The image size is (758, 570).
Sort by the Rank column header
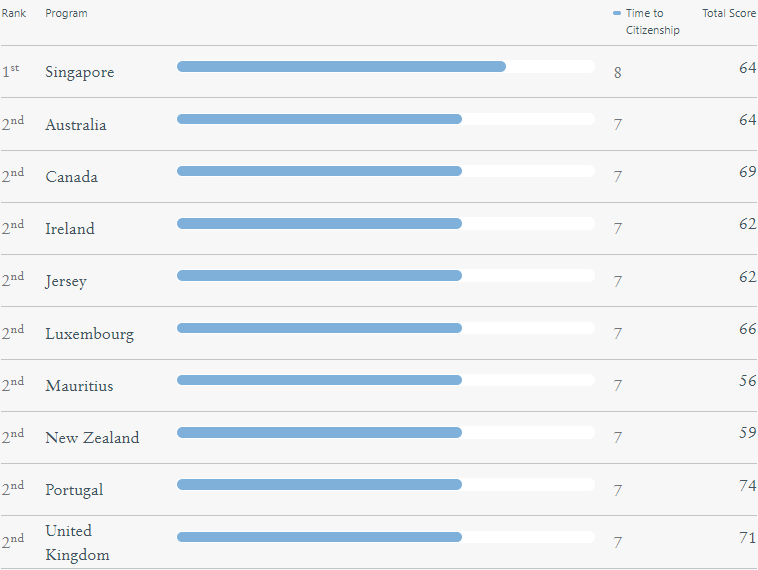(x=14, y=13)
